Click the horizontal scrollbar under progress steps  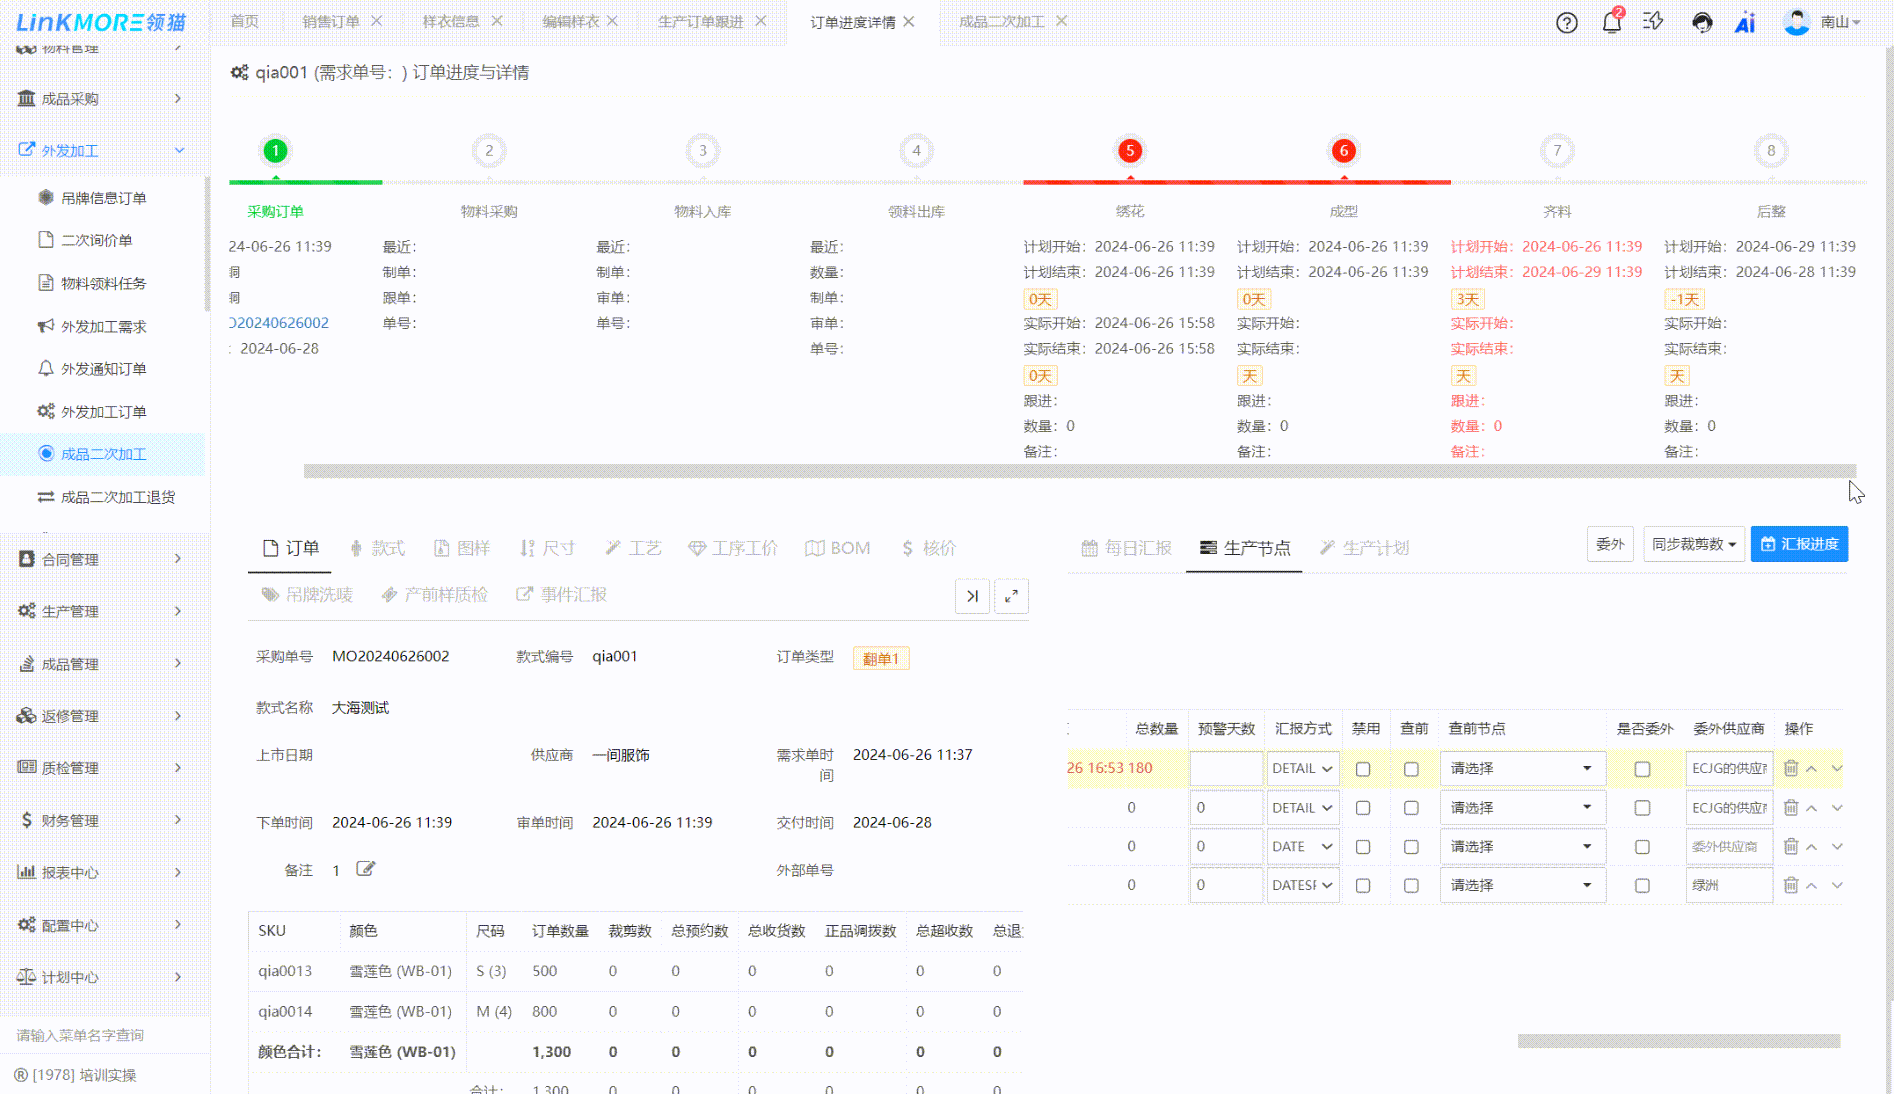[x=1079, y=471]
